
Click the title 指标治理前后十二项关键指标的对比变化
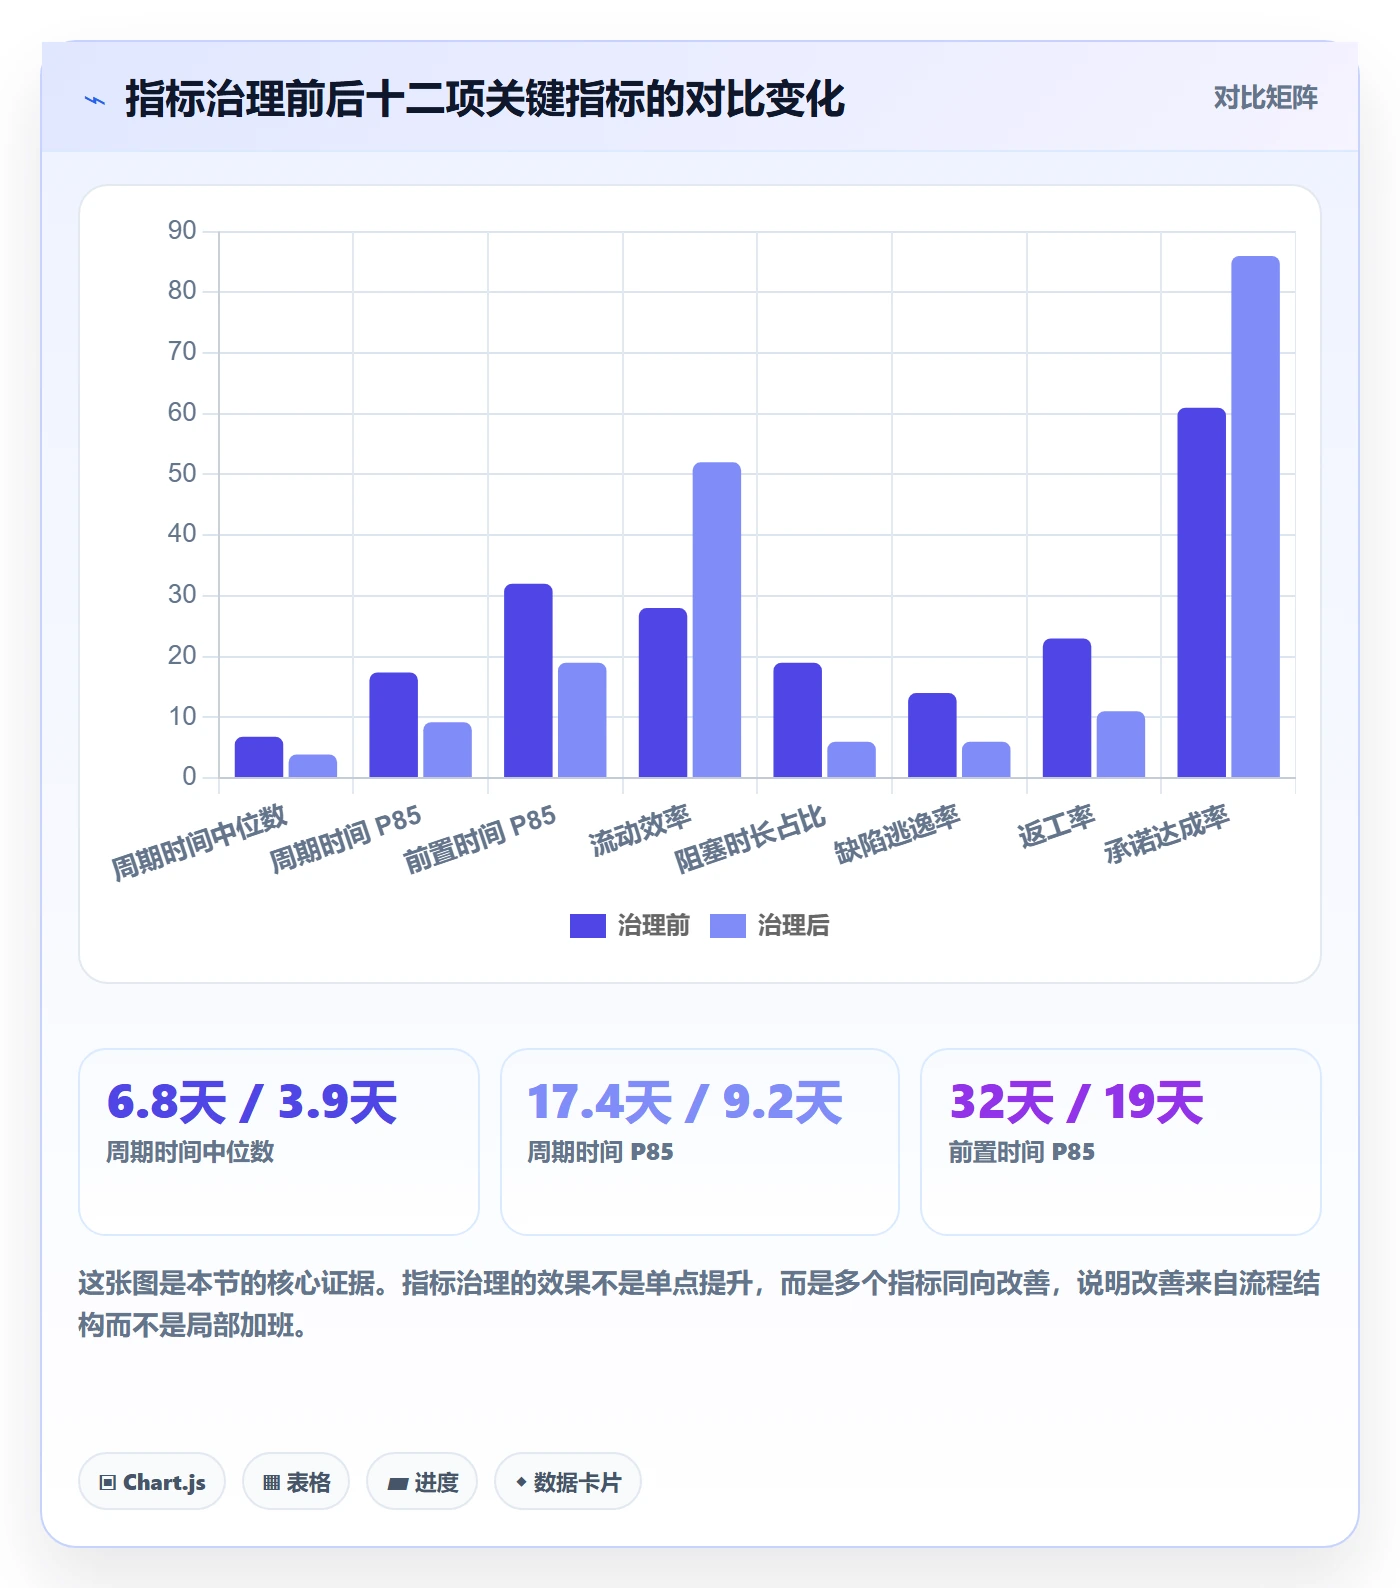[485, 99]
